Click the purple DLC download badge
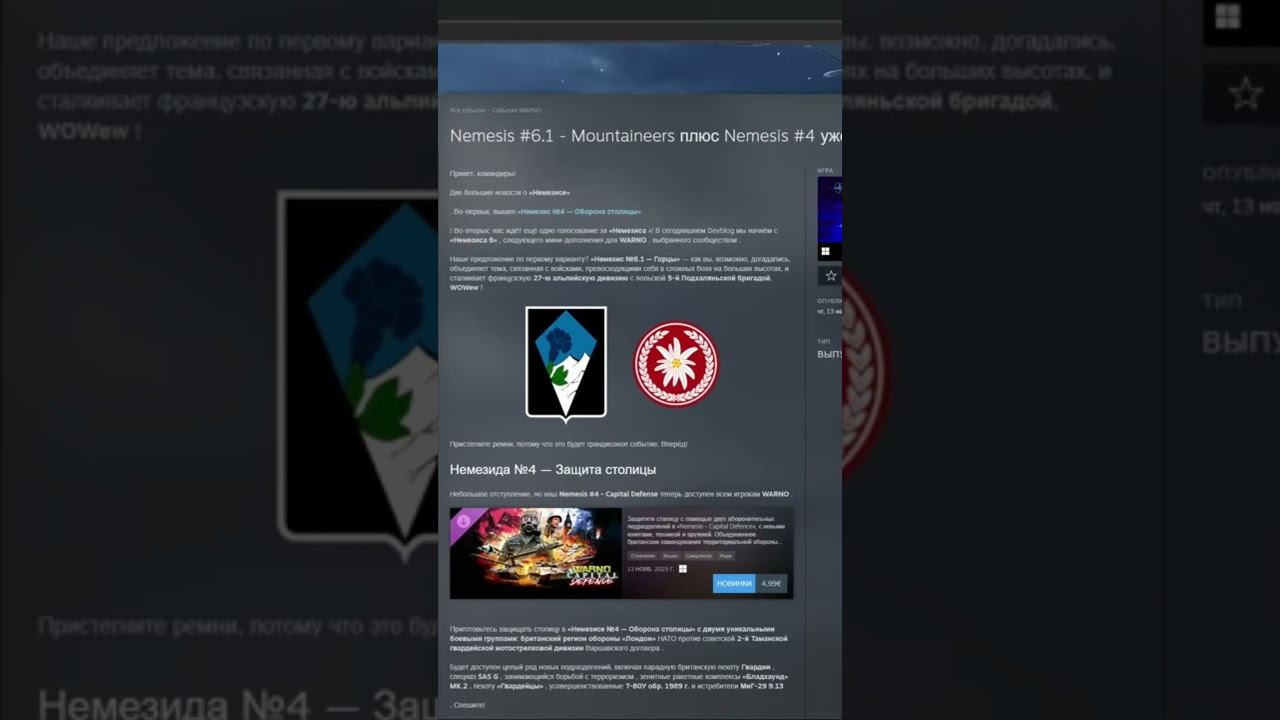1280x720 pixels. (461, 521)
